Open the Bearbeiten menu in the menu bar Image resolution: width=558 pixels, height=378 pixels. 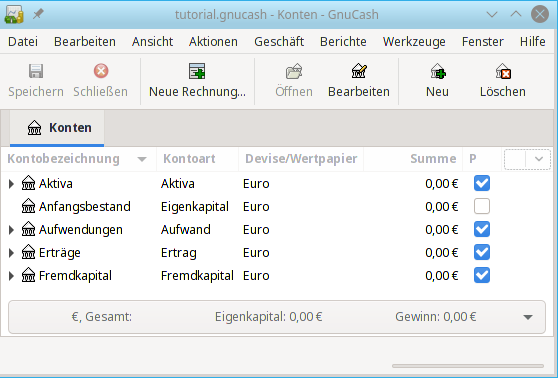click(85, 42)
